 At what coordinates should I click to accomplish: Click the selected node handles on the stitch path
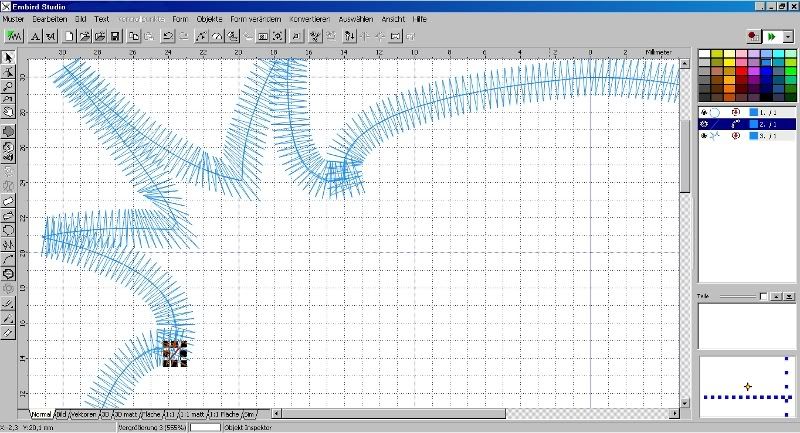pos(175,353)
